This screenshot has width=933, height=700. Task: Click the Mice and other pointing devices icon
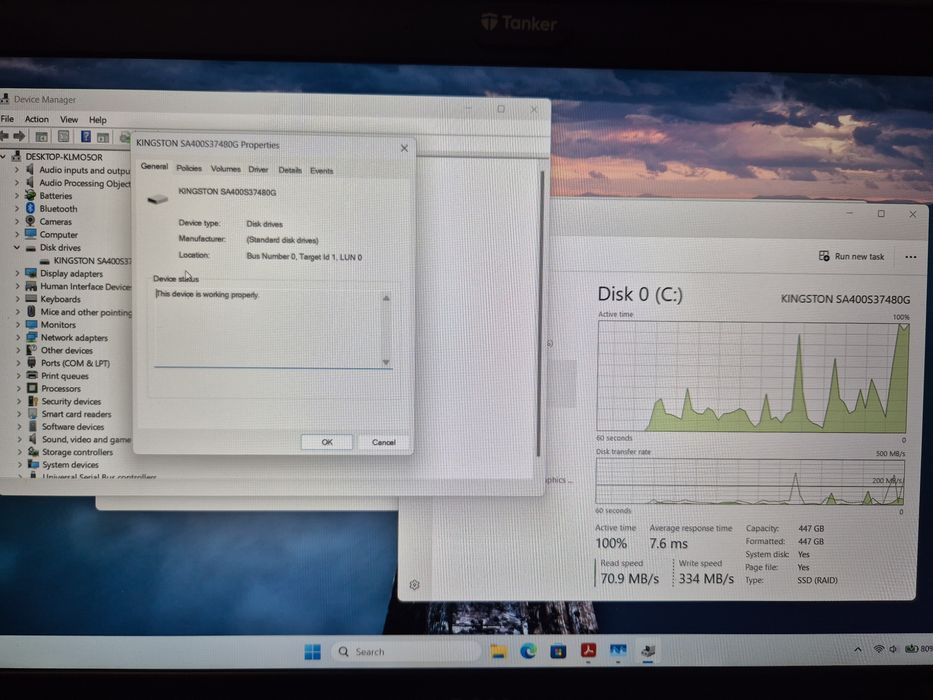(x=32, y=312)
